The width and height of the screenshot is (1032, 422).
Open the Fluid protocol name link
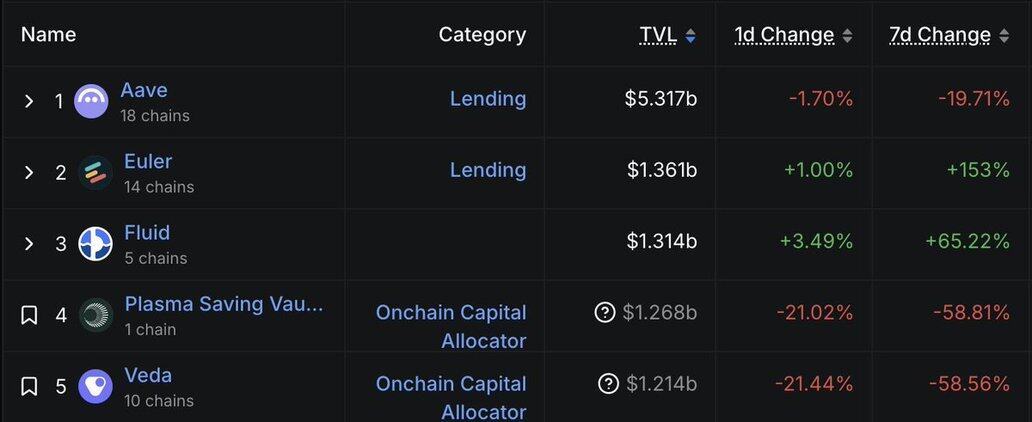pos(147,232)
